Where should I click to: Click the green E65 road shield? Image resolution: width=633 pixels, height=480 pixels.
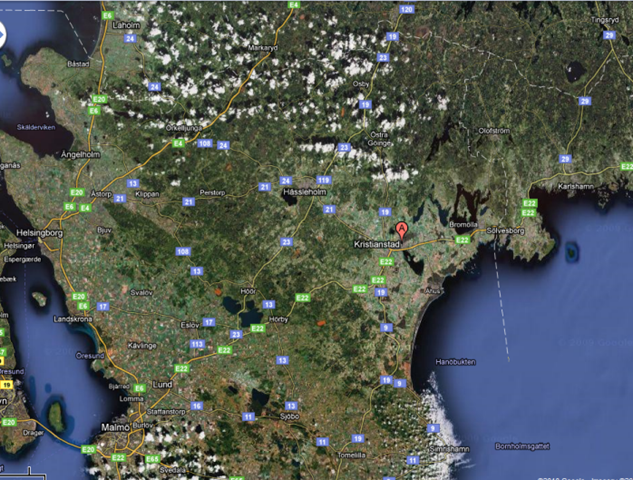152,459
